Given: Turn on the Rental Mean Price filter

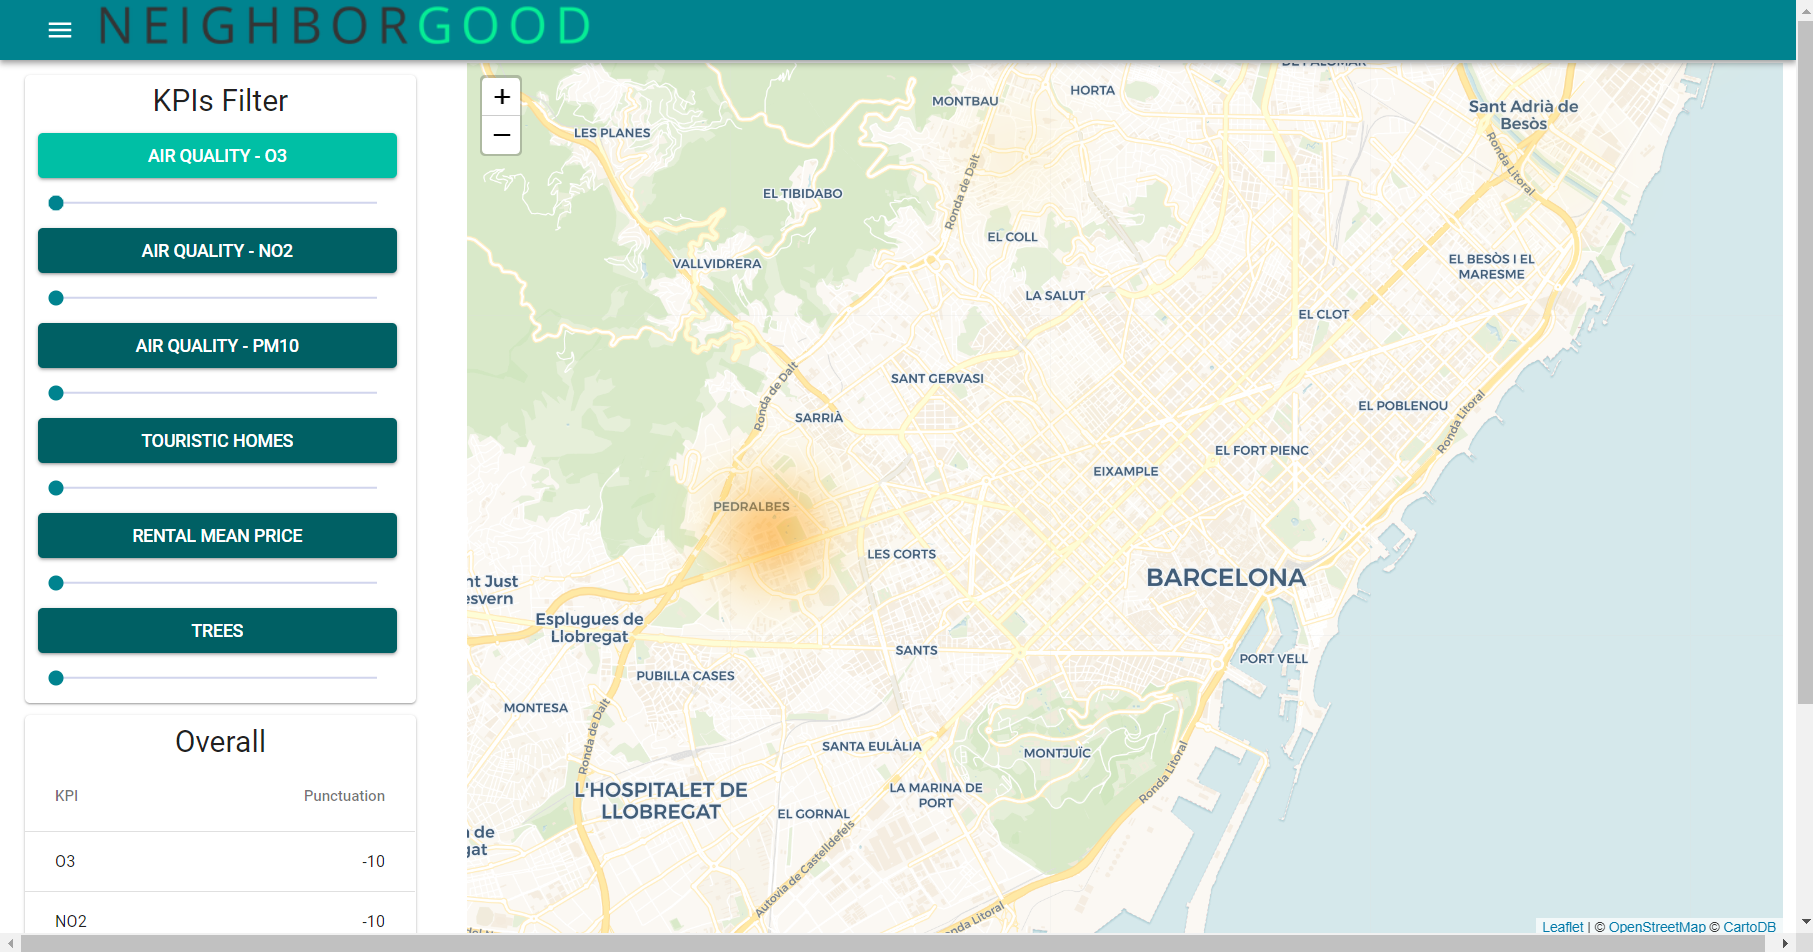Looking at the screenshot, I should pyautogui.click(x=217, y=536).
